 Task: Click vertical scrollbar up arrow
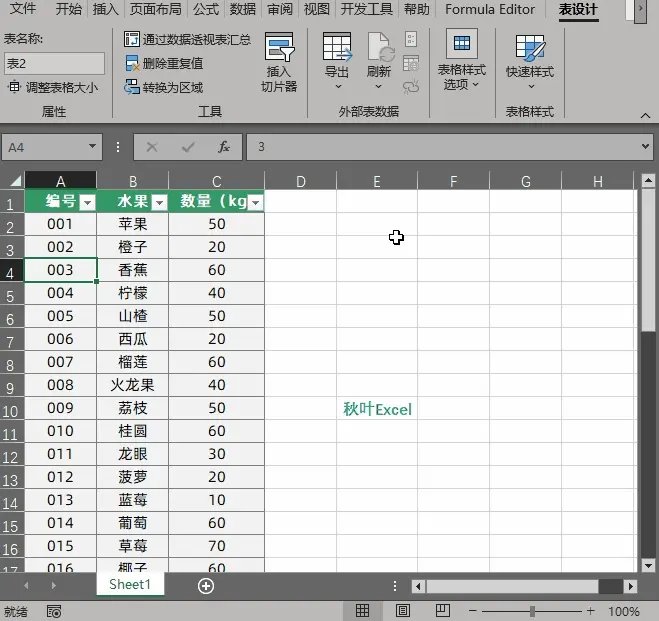pos(648,181)
